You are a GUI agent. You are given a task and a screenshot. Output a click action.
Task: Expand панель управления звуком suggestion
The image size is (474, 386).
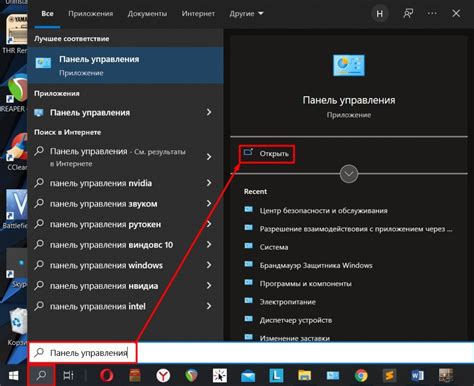coord(209,204)
